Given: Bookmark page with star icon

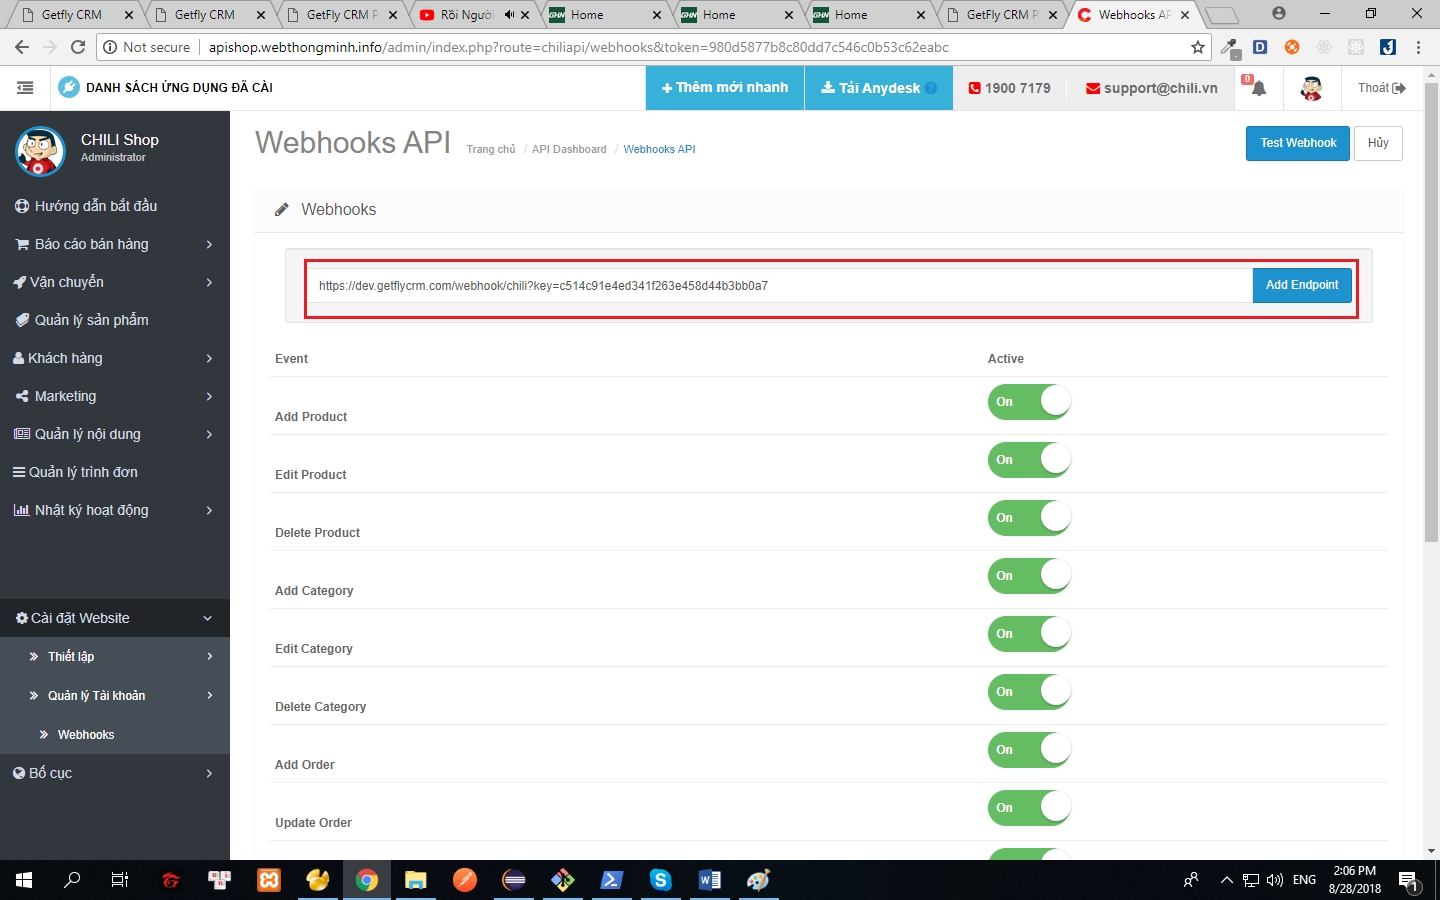Looking at the screenshot, I should [x=1197, y=47].
